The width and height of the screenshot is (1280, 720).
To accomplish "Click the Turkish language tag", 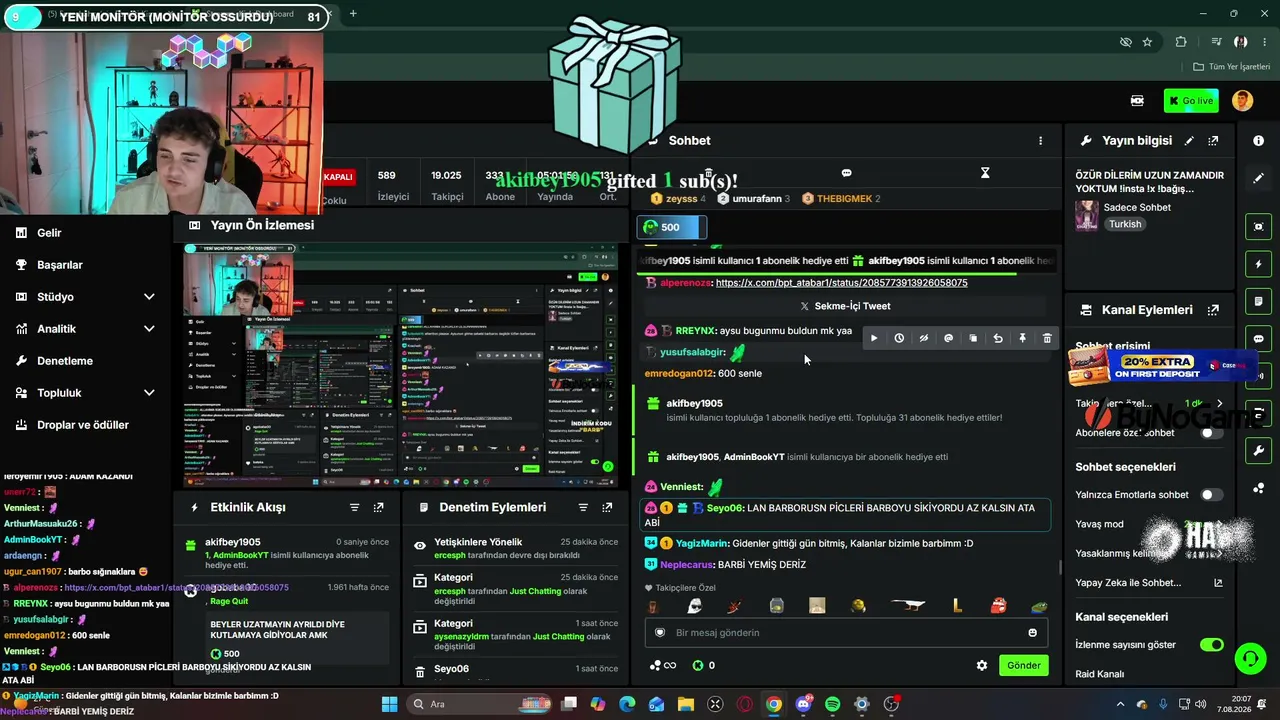I will click(1125, 224).
